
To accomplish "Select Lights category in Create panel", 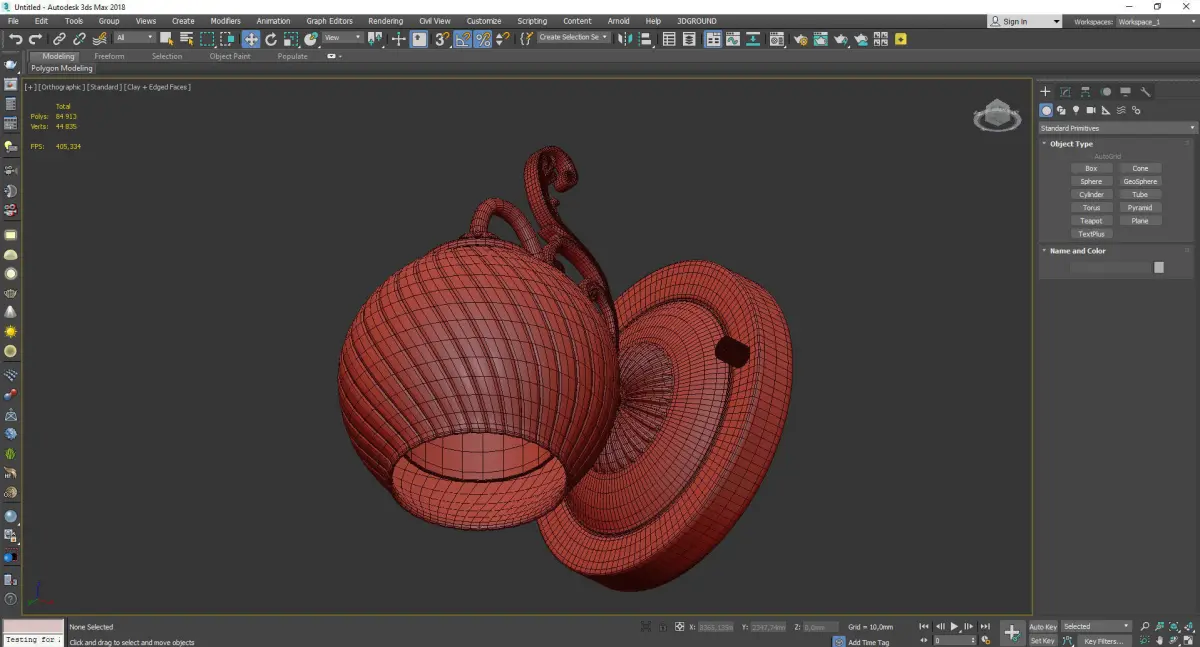I will (1076, 110).
